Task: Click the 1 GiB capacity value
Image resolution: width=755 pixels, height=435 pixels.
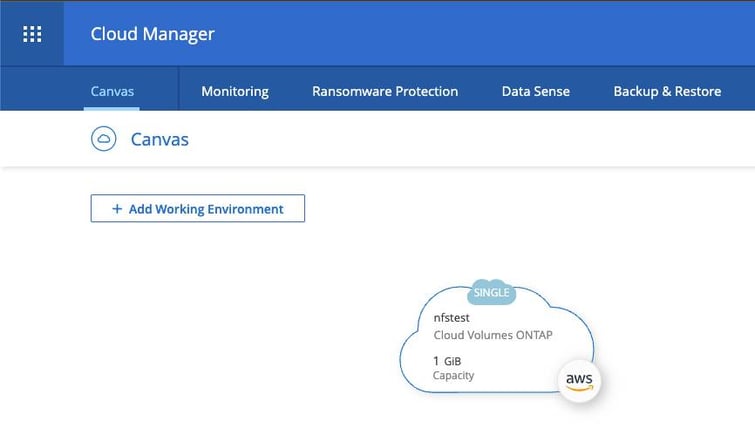Action: coord(447,360)
